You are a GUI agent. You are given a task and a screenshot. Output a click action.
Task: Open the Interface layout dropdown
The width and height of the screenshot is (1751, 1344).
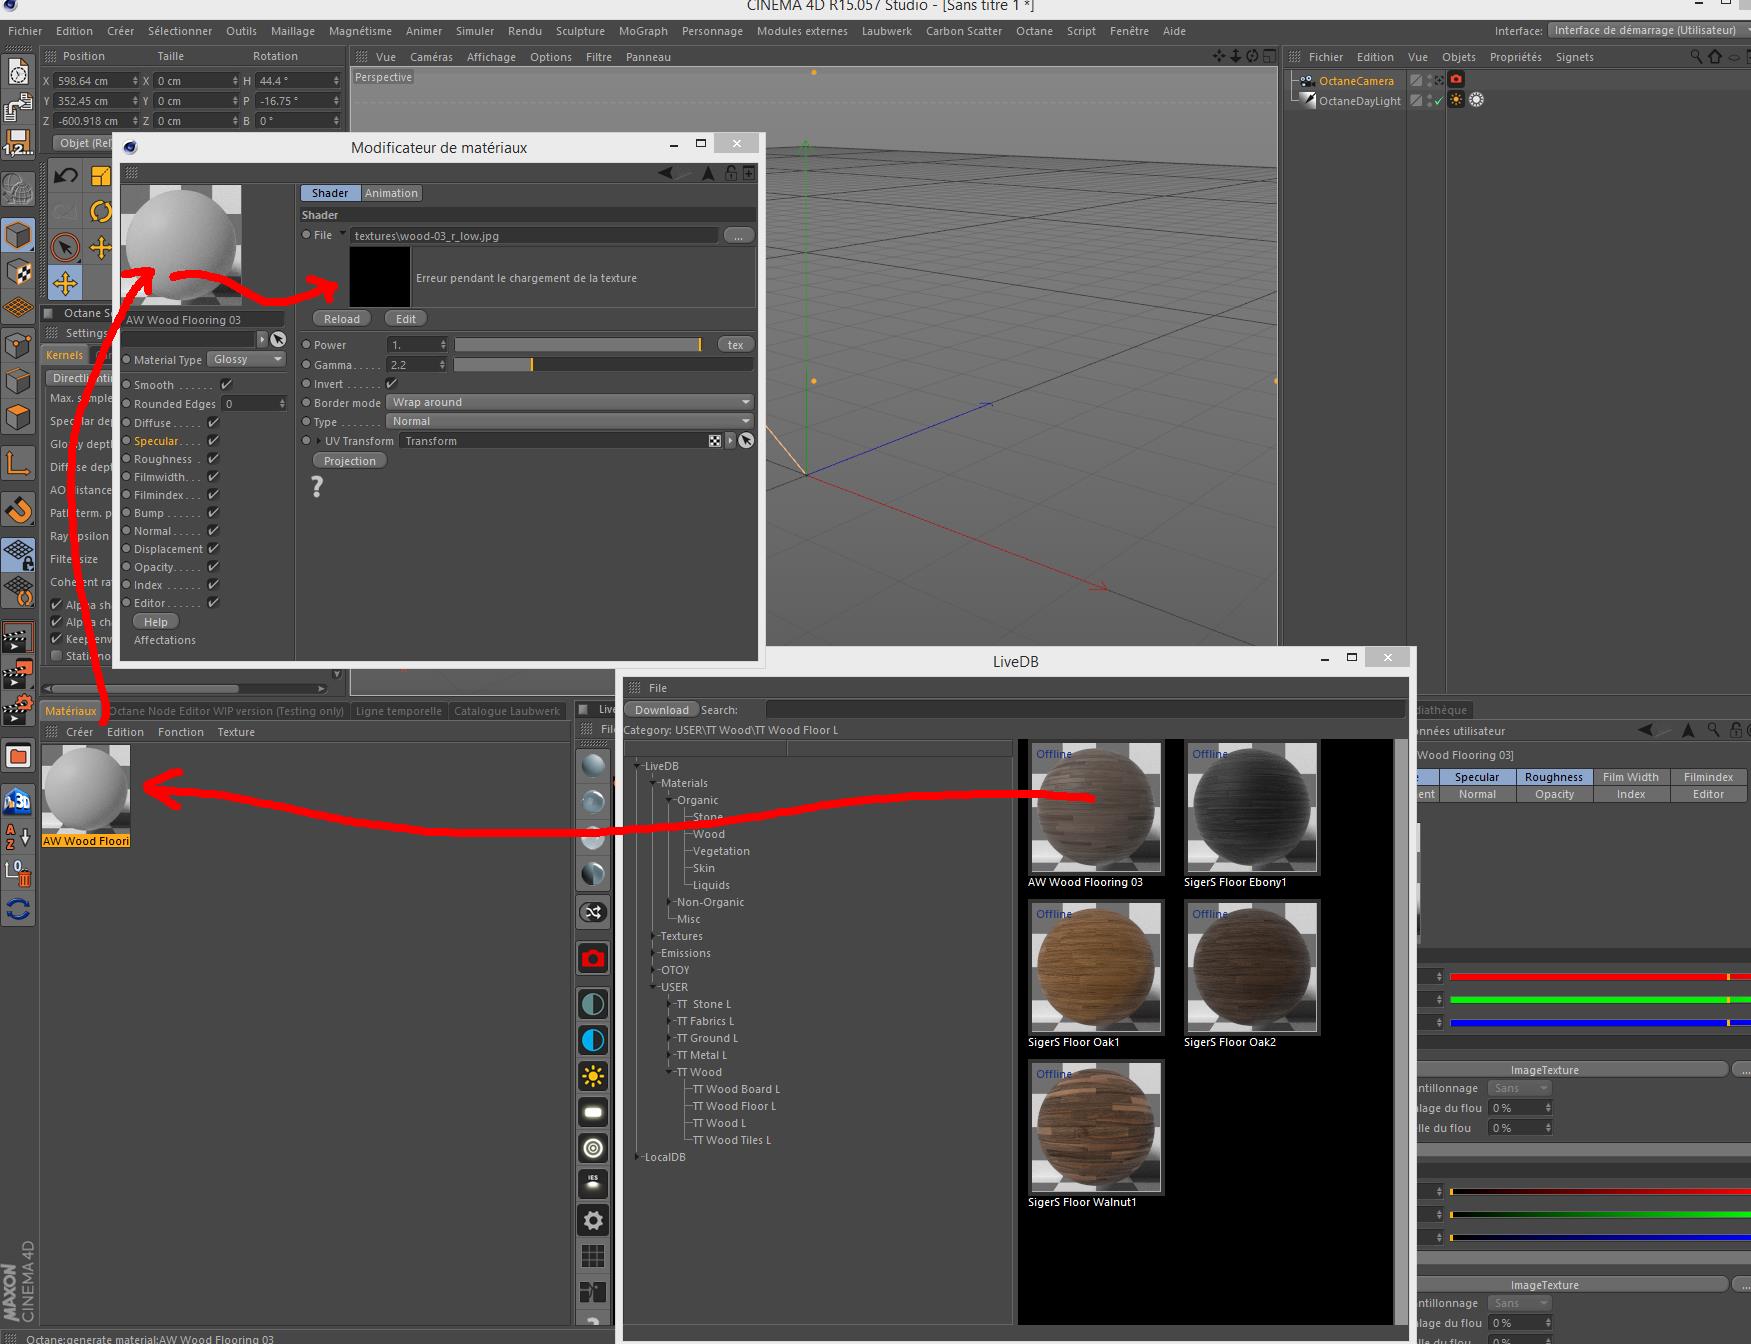click(x=1648, y=30)
